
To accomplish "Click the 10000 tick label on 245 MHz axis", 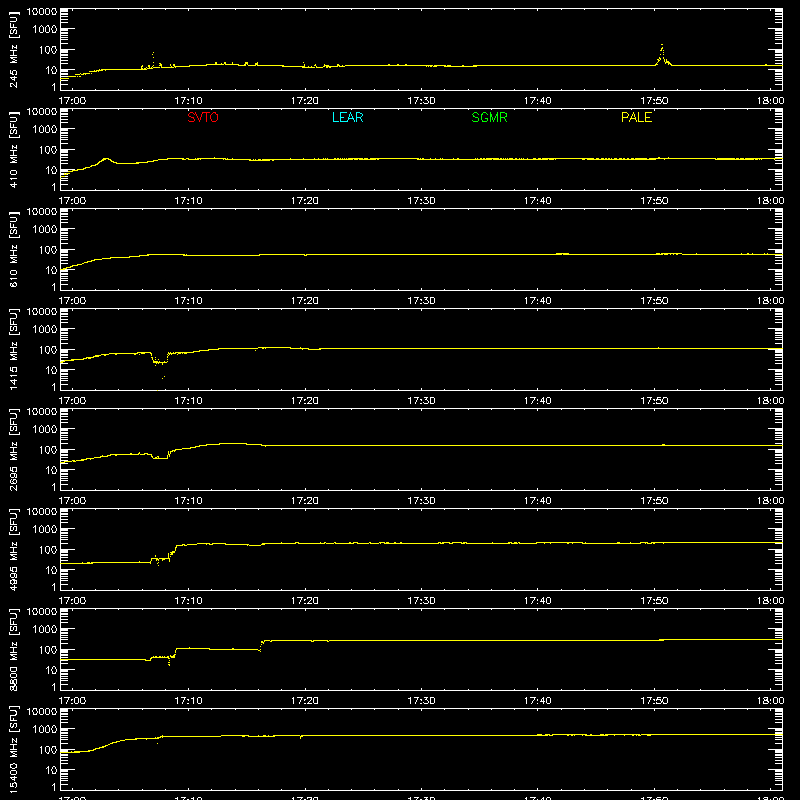I will click(x=42, y=12).
